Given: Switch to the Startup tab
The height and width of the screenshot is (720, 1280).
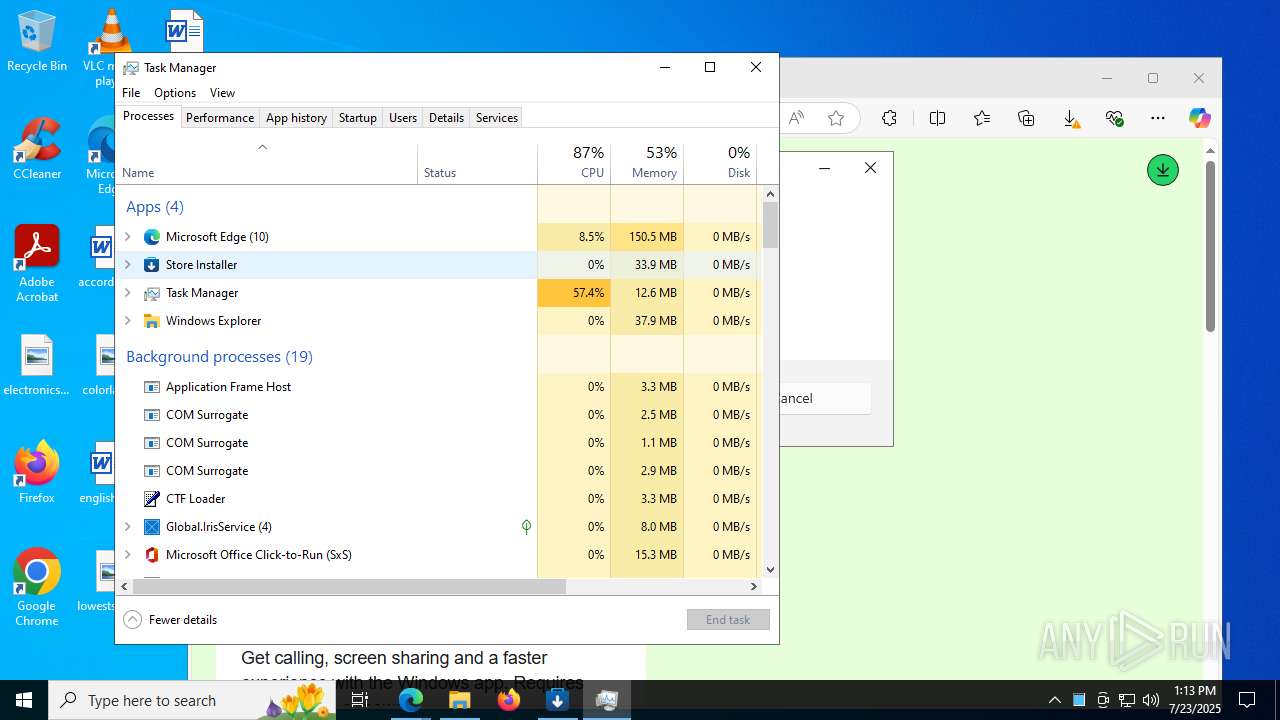Looking at the screenshot, I should click(x=357, y=118).
